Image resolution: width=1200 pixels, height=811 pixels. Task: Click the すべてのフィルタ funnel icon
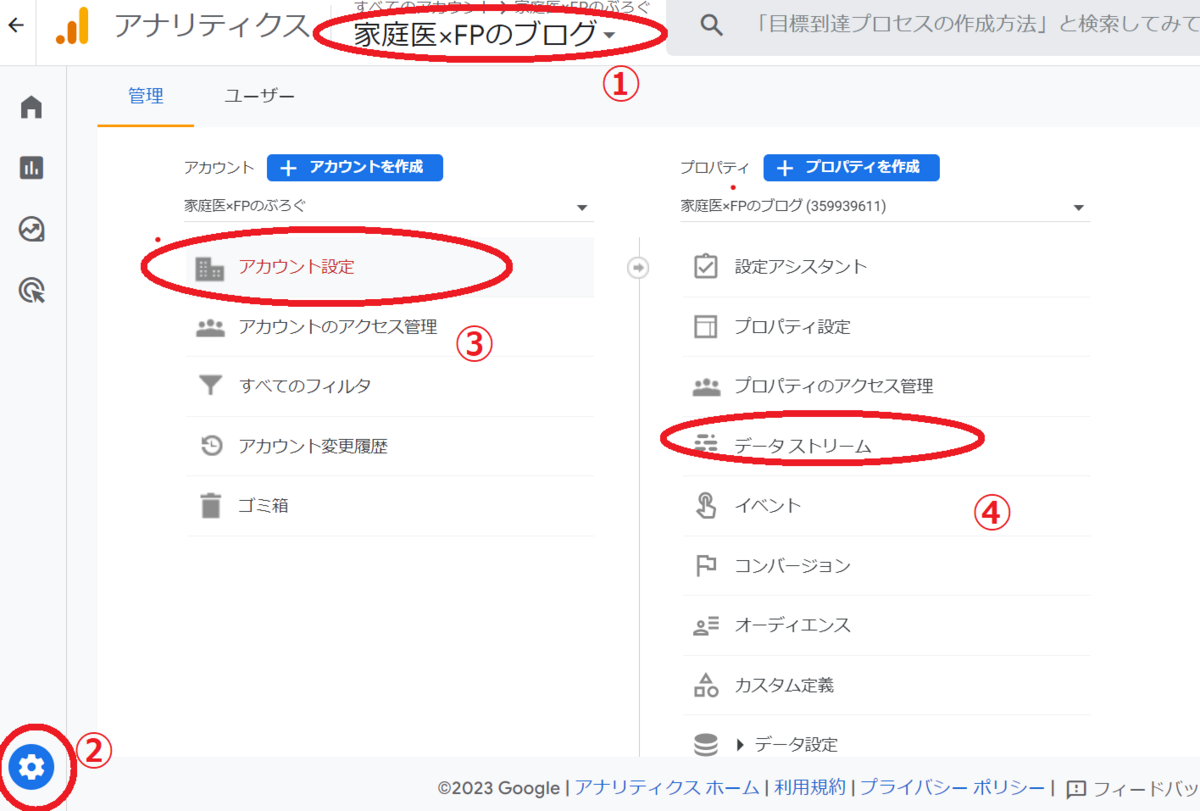click(210, 386)
